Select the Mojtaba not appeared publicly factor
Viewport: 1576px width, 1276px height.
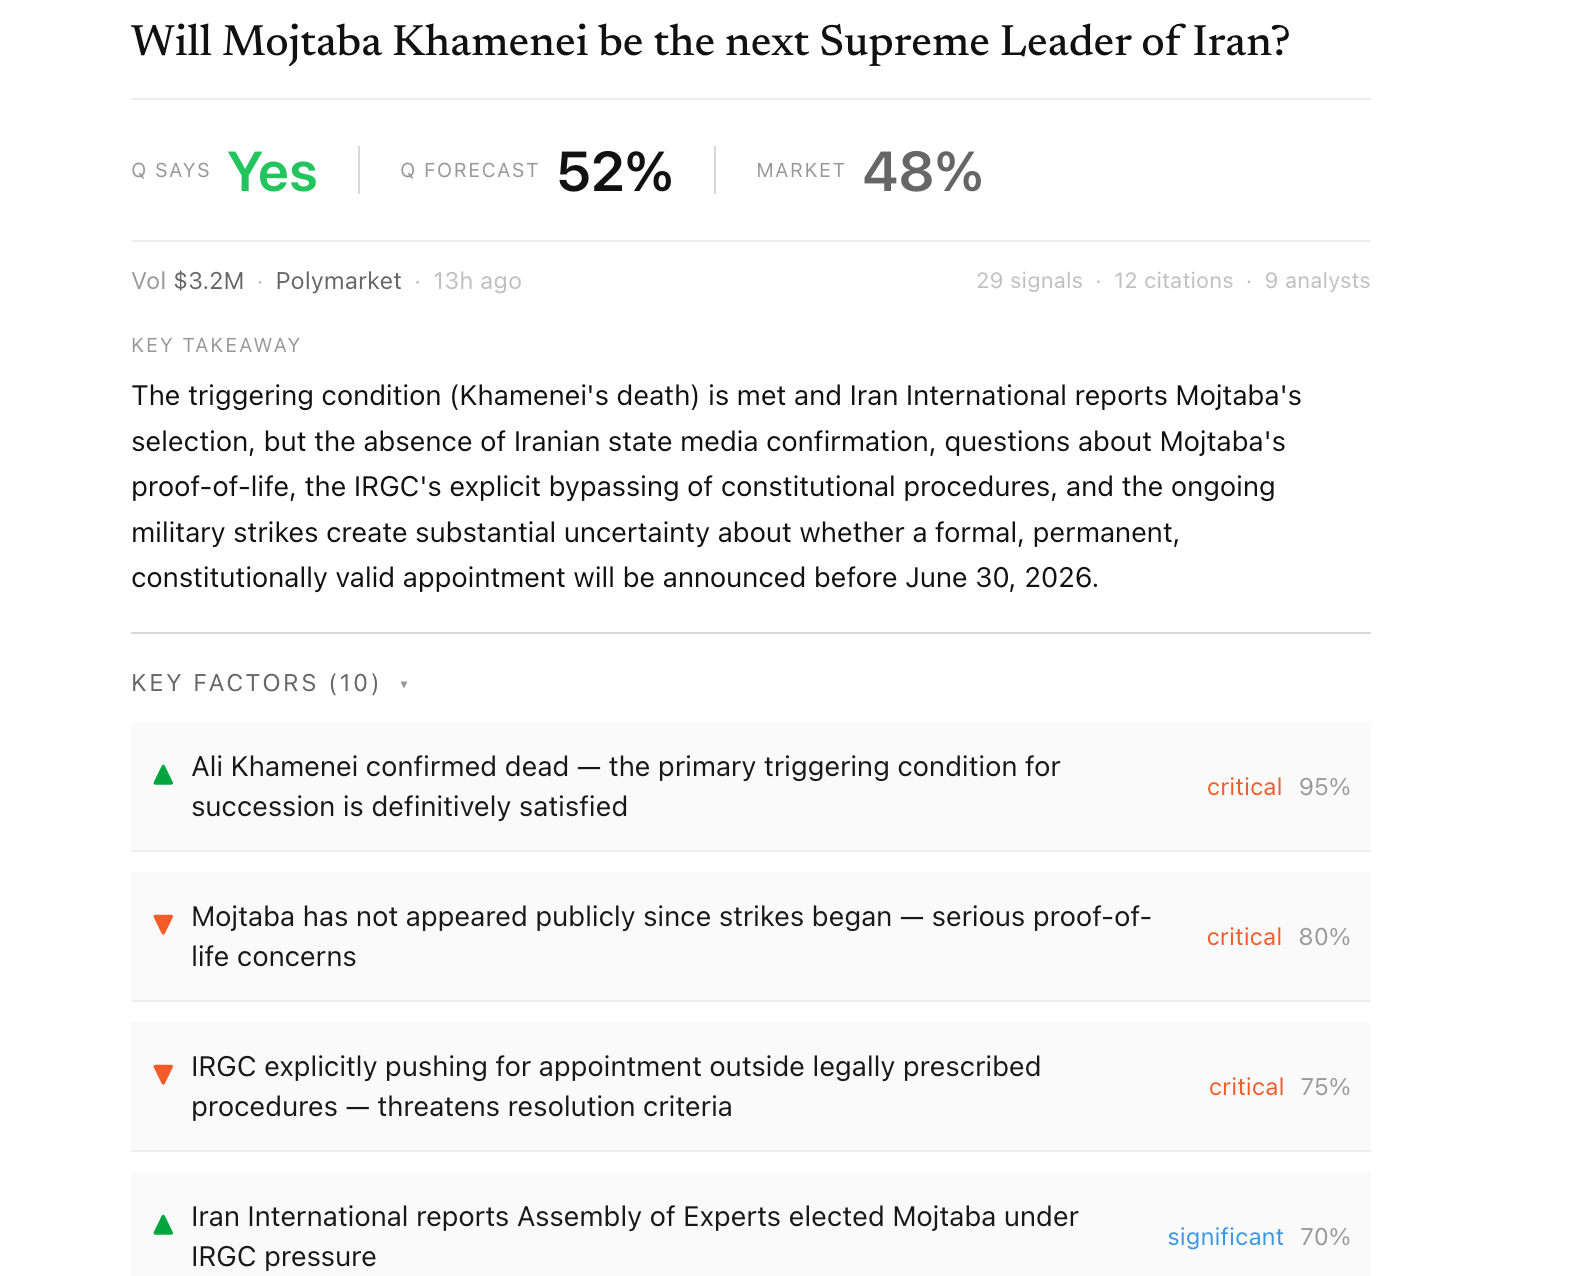(751, 936)
